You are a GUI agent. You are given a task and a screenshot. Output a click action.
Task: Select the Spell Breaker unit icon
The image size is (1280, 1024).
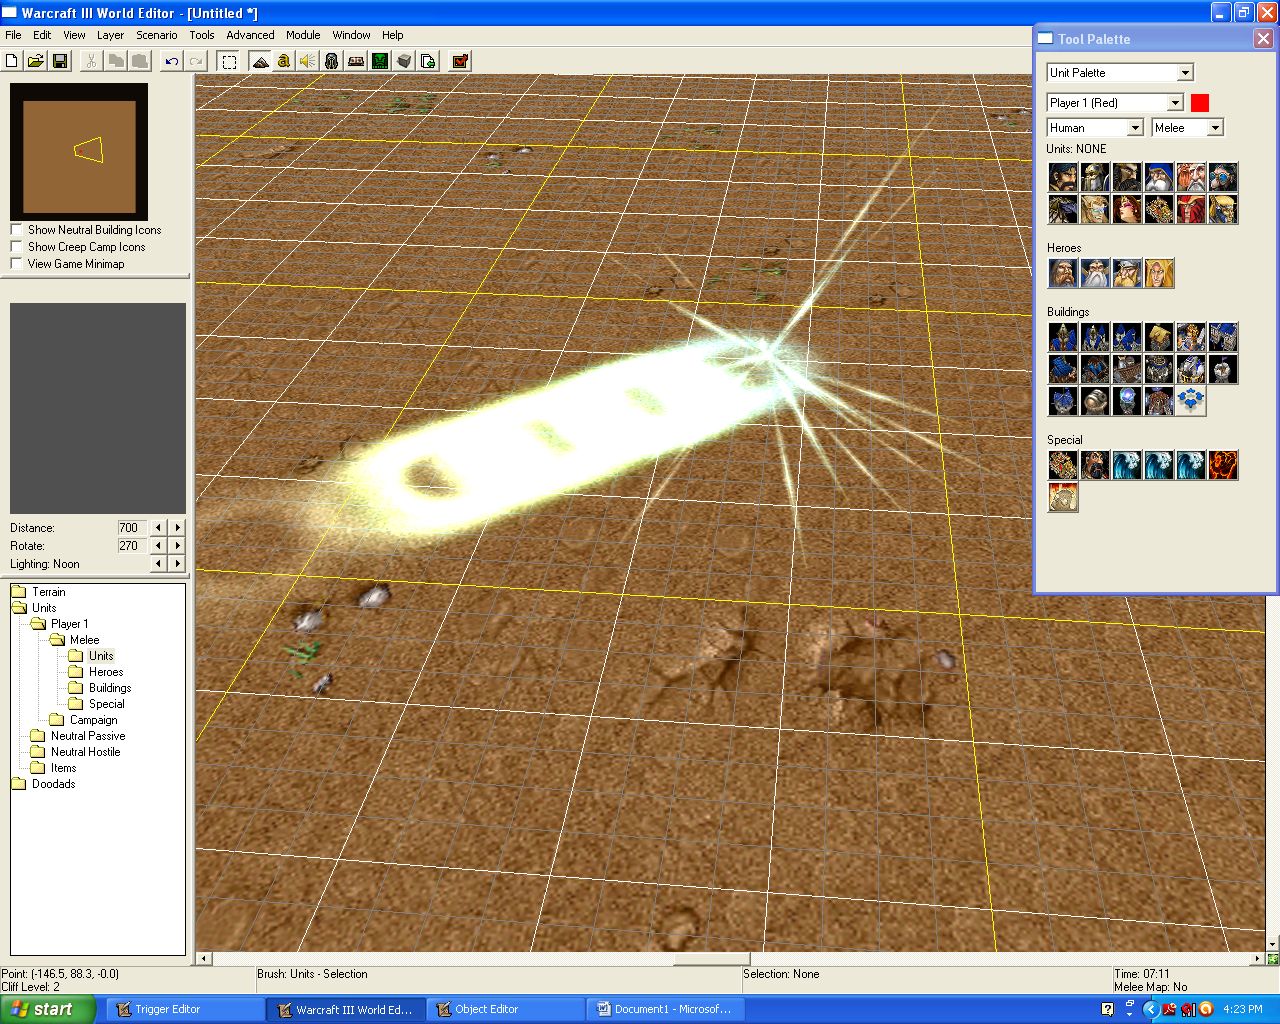point(1223,209)
